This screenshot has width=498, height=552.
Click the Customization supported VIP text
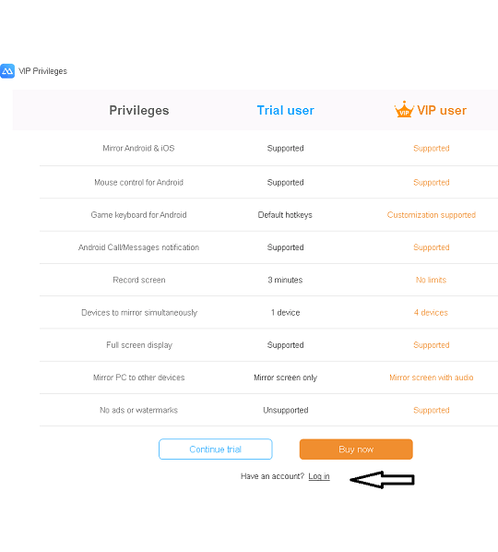click(x=431, y=215)
